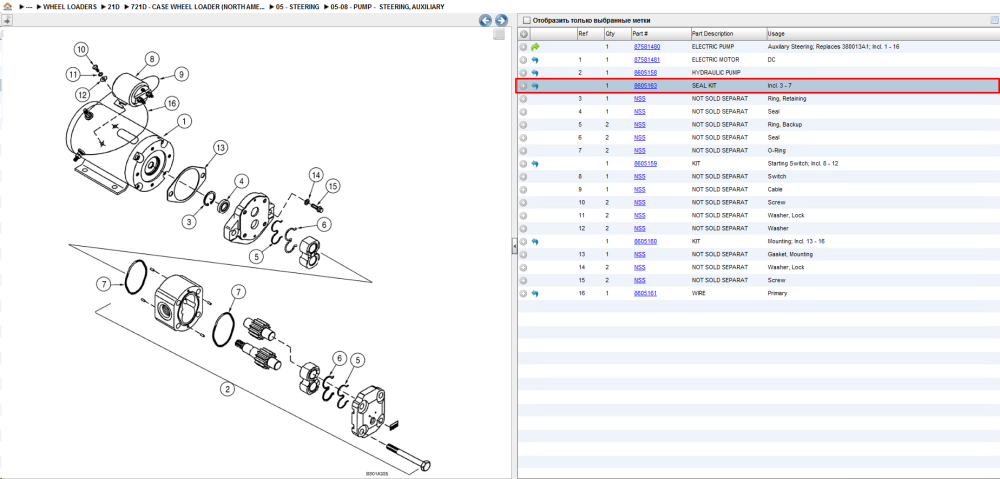Open part number 87581480 link

[647, 47]
